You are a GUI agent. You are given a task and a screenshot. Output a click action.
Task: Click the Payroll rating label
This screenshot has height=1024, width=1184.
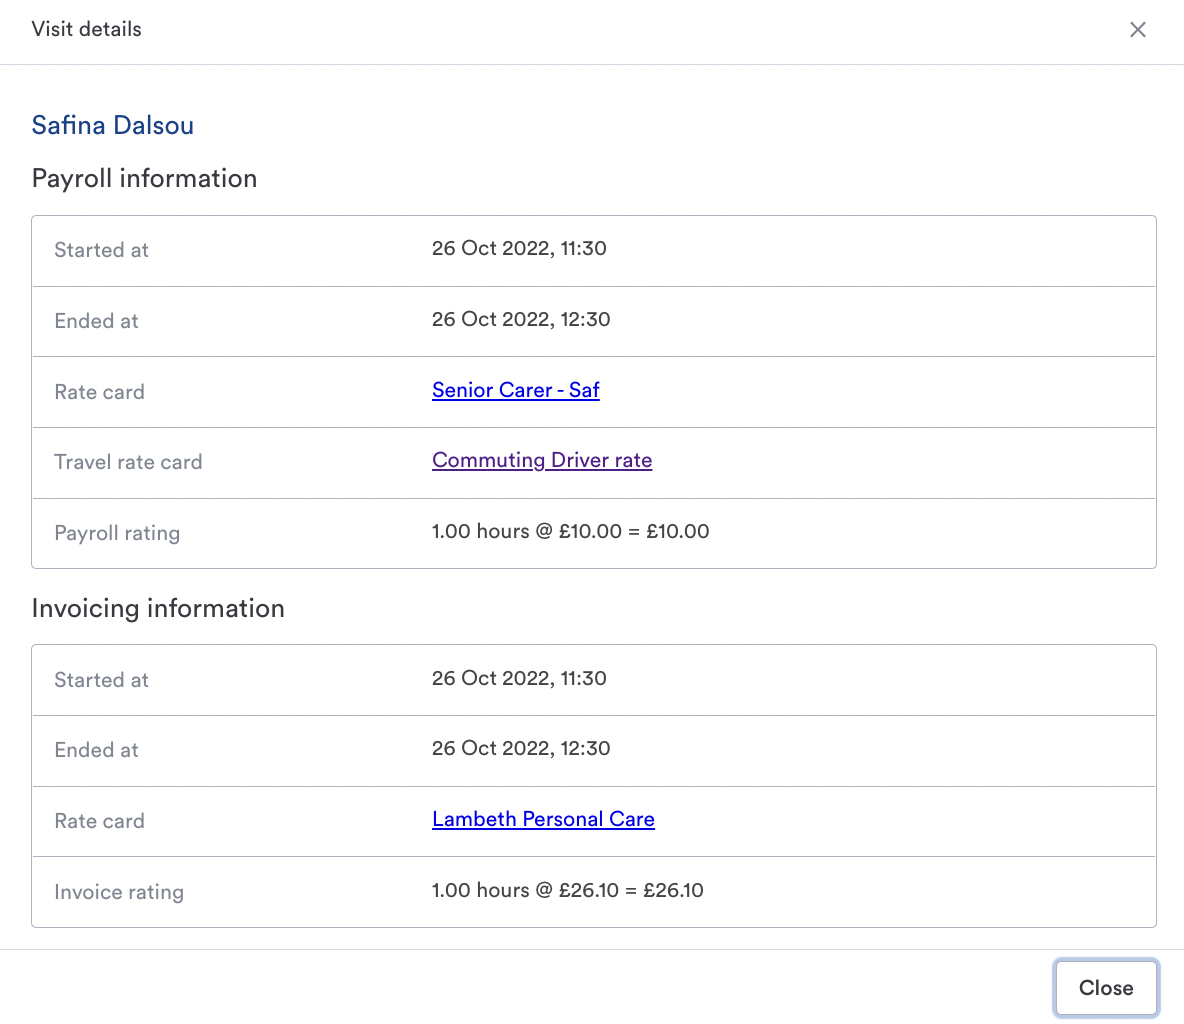117,533
